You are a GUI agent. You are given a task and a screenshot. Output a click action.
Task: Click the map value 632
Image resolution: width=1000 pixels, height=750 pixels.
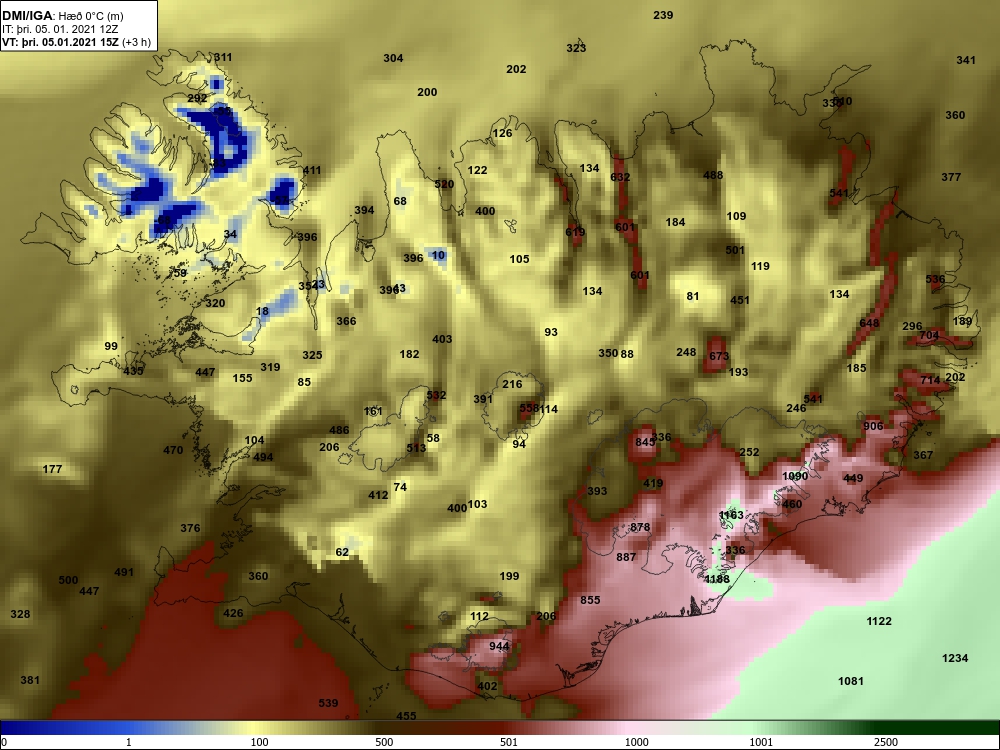[620, 177]
